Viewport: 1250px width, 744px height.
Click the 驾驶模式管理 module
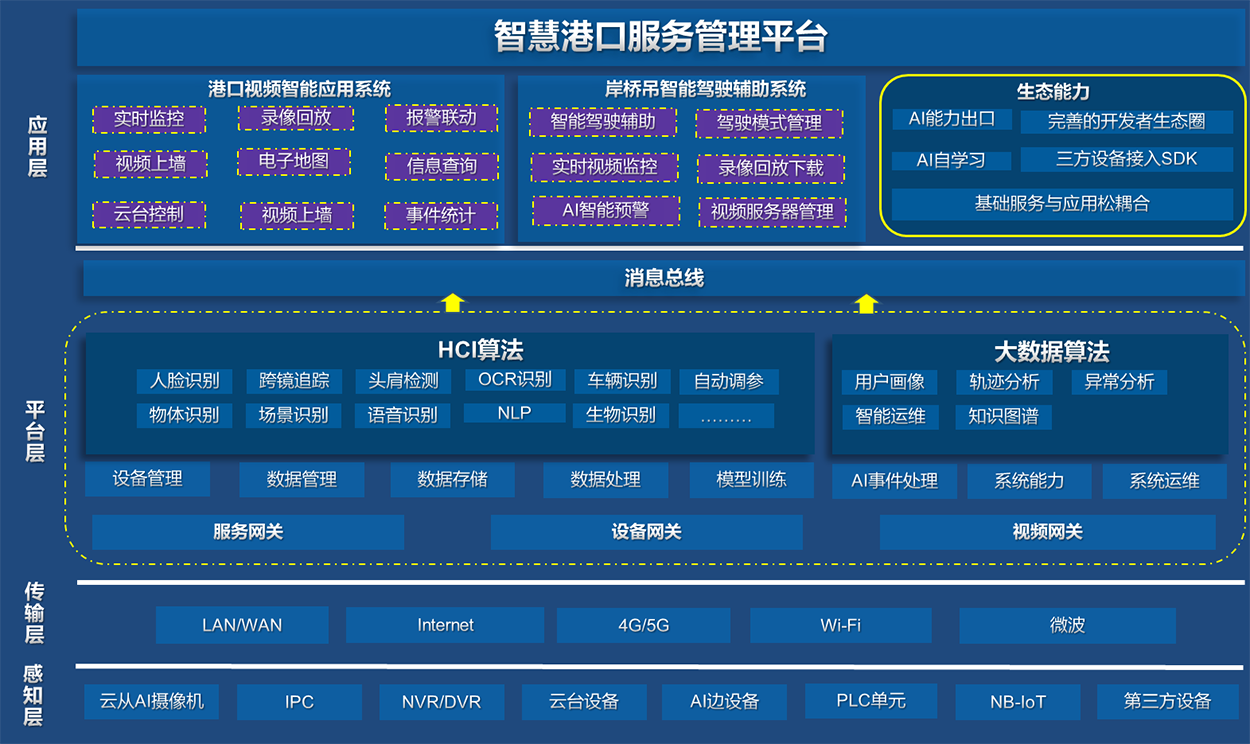pos(769,123)
